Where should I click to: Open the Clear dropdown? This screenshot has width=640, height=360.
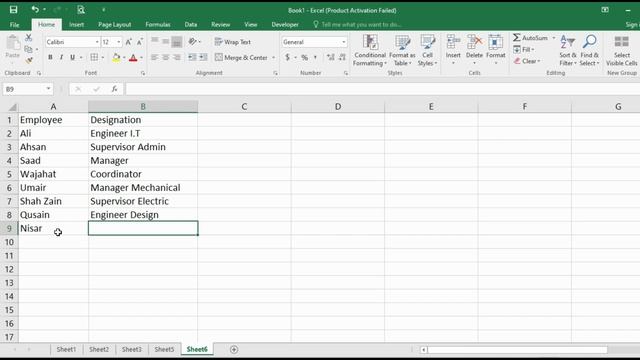527,61
